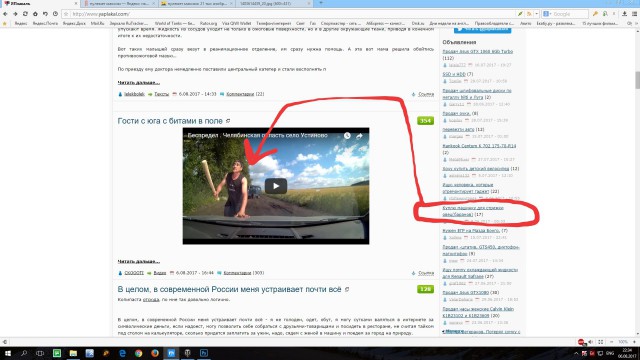Open the home page icon in toolbar
Screen dimensions: 640x360
coord(35,14)
